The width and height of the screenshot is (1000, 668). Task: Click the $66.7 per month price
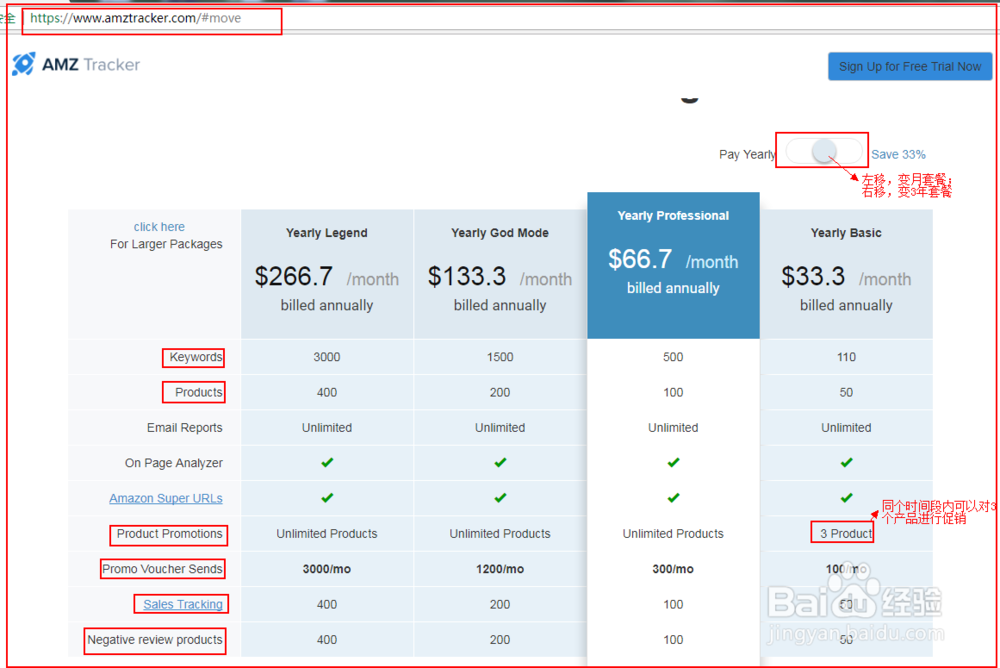click(x=673, y=260)
